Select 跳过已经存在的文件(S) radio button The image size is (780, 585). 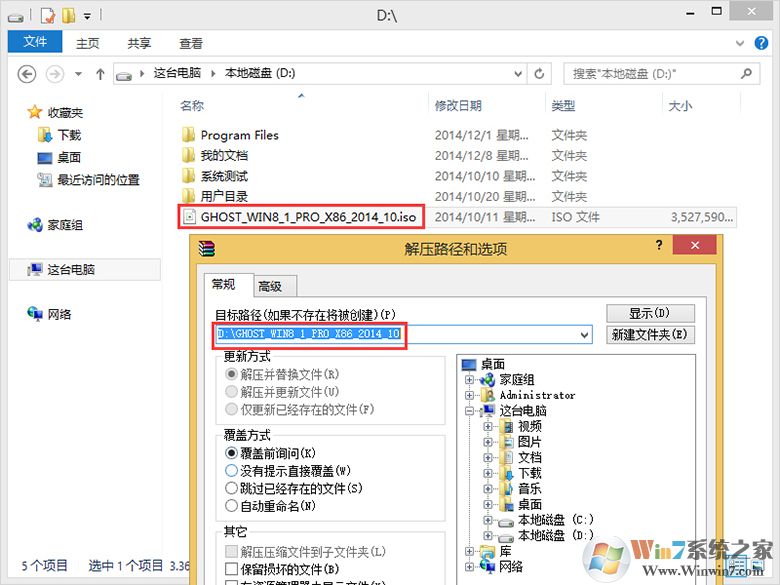[x=231, y=488]
